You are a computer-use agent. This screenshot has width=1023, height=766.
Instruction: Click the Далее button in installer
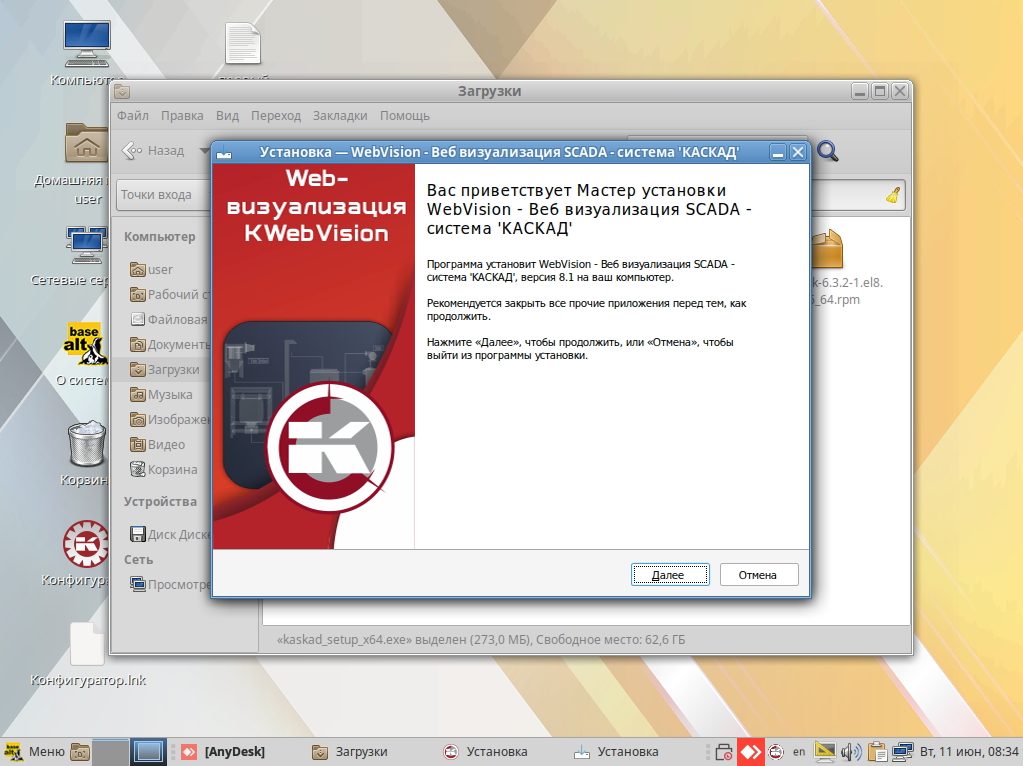[669, 575]
